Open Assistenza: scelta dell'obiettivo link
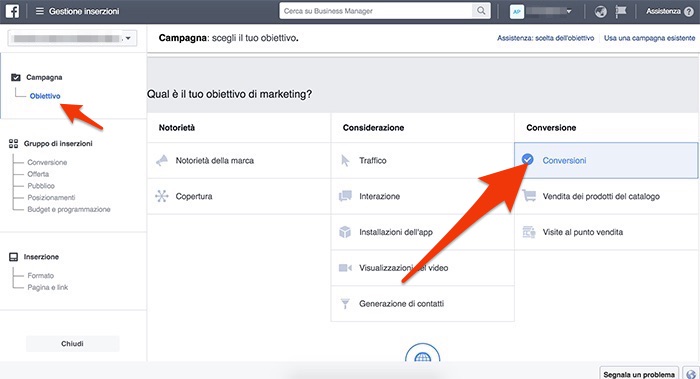Viewport: 700px width, 379px height. click(x=546, y=38)
